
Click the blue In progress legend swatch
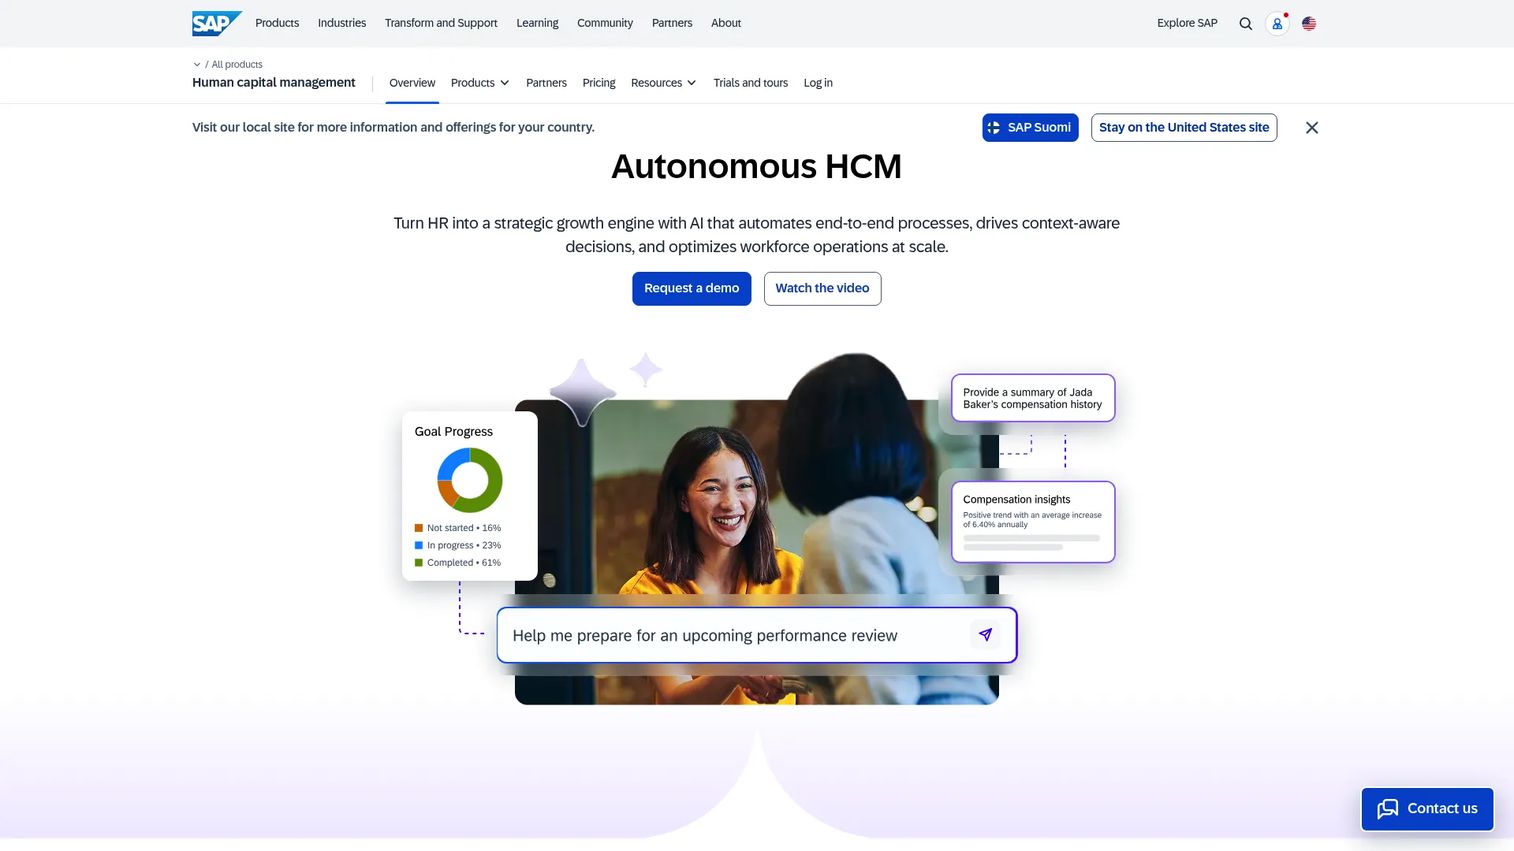pos(419,545)
